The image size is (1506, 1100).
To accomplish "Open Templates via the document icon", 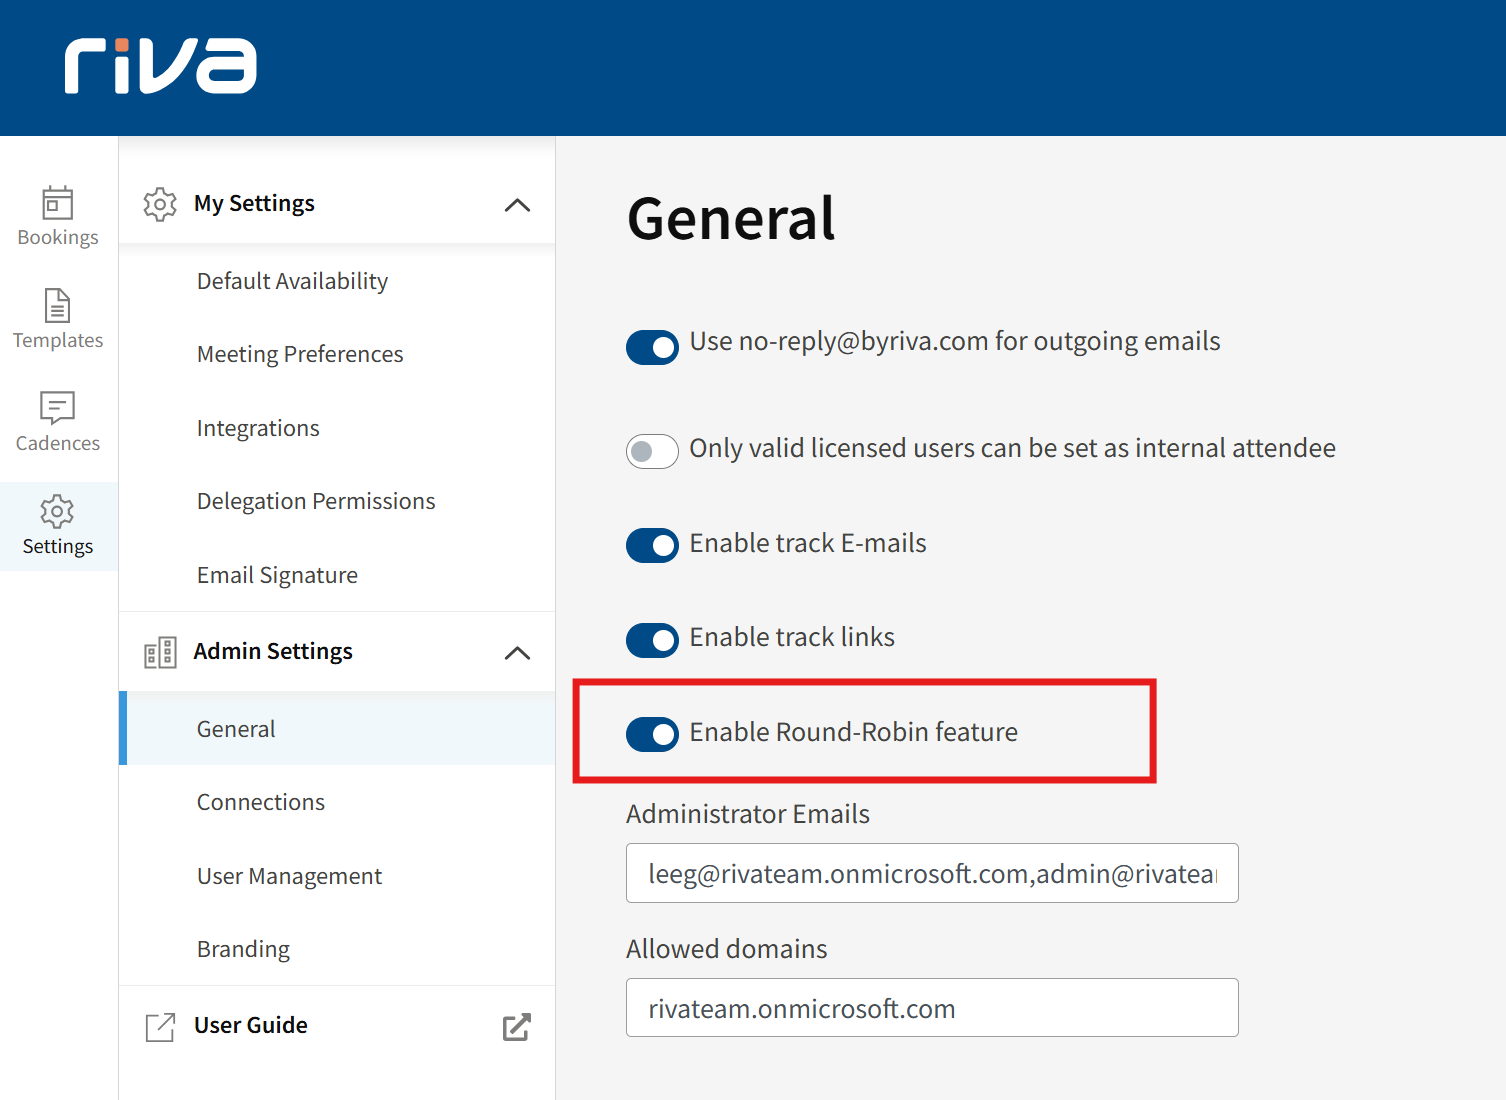I will [58, 306].
